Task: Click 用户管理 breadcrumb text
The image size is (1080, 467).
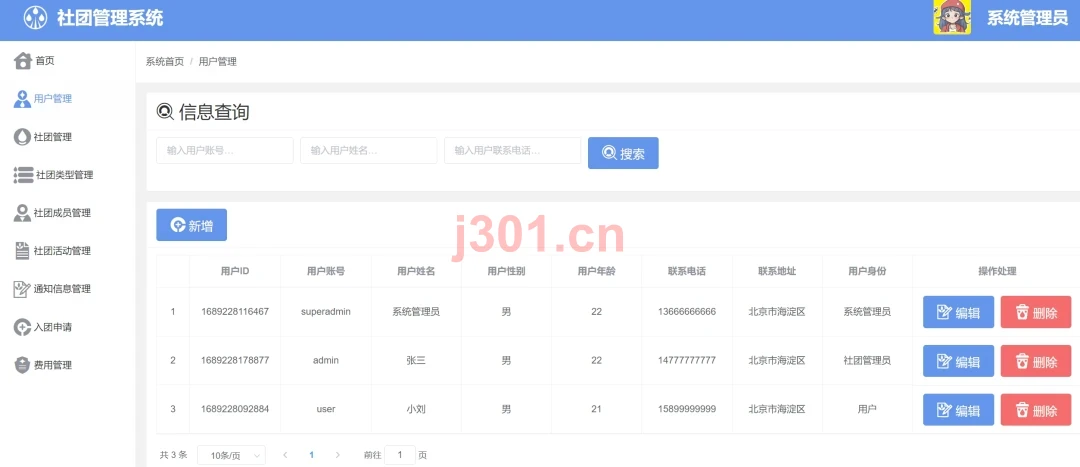Action: (x=218, y=62)
